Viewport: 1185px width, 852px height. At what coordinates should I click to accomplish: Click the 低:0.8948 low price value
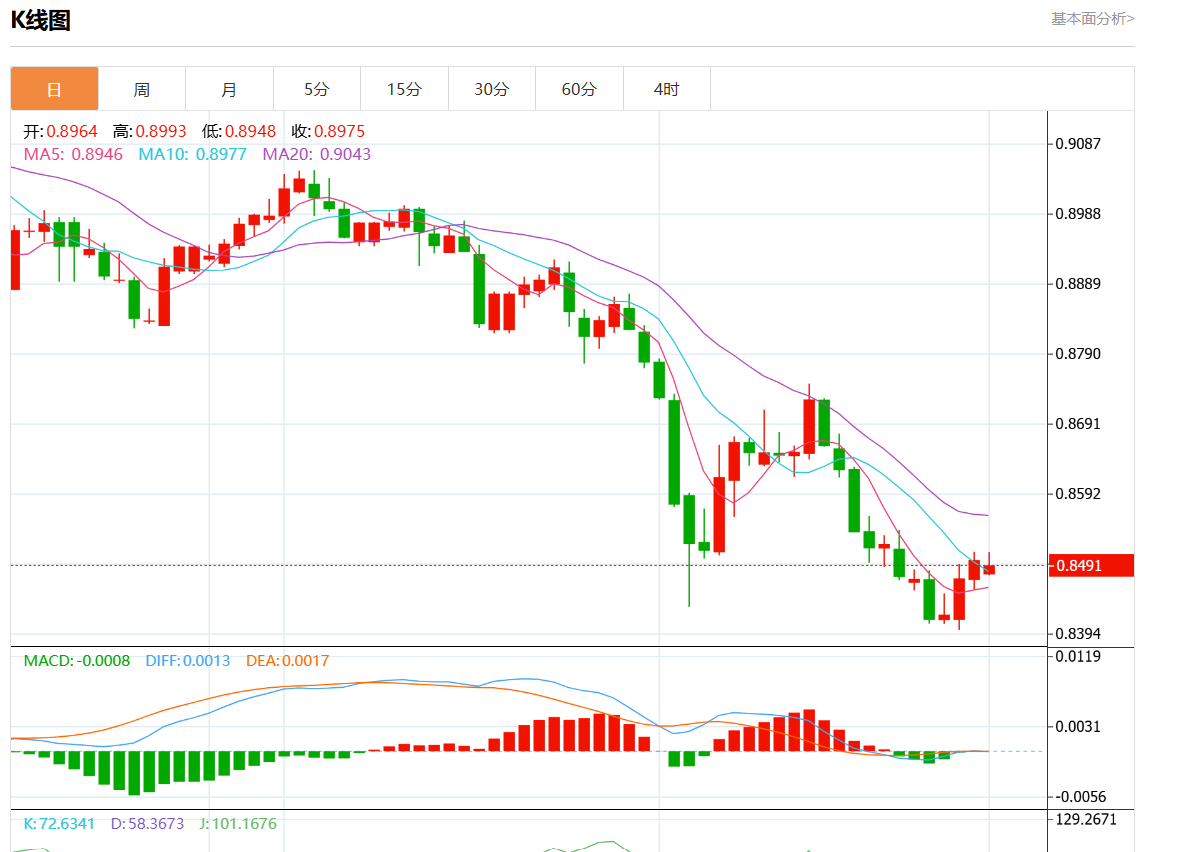[x=239, y=132]
